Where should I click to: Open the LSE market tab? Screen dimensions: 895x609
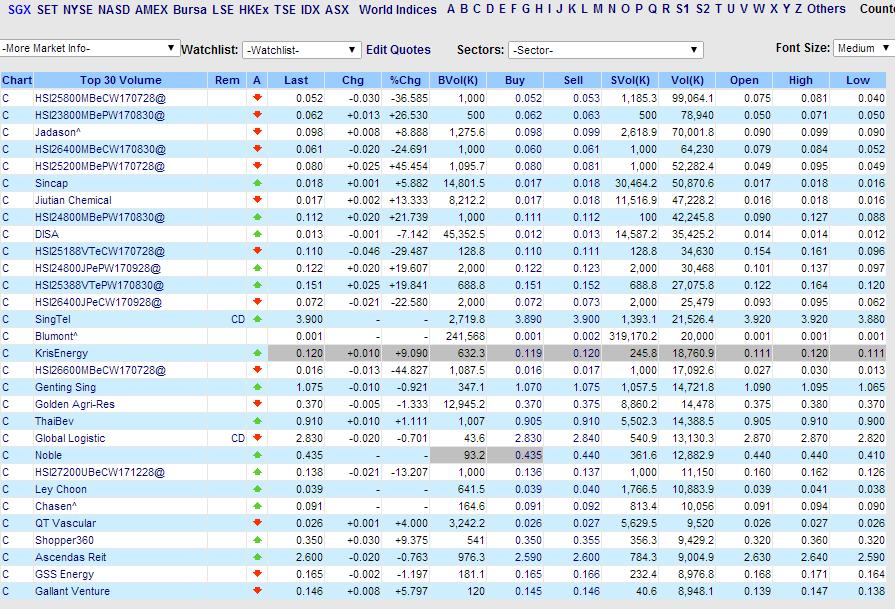click(223, 10)
